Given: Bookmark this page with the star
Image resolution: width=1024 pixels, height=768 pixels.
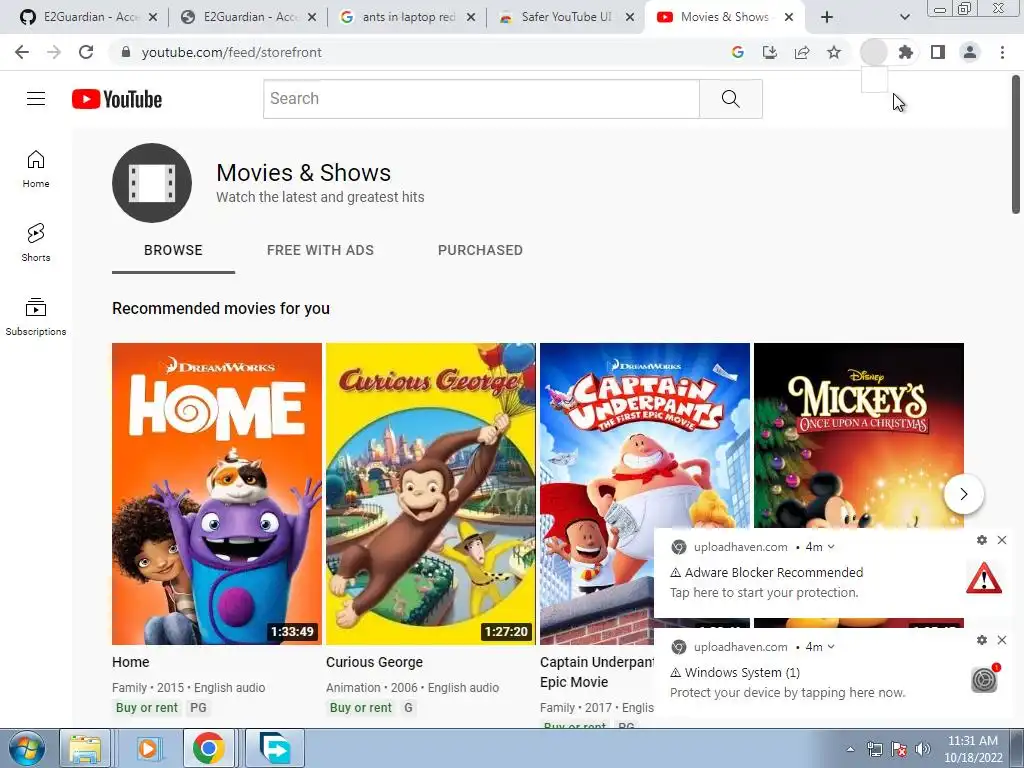Looking at the screenshot, I should pos(834,52).
